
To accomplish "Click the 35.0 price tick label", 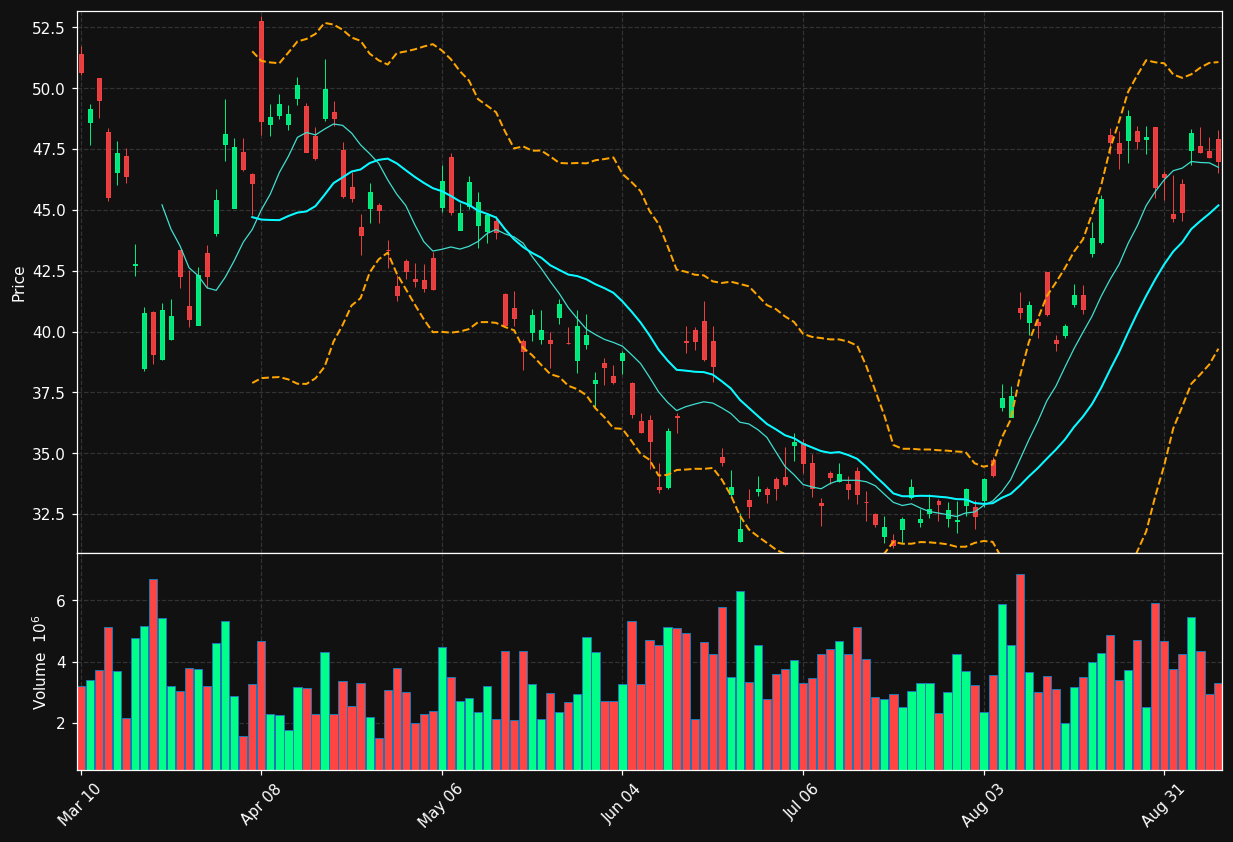I will (x=49, y=454).
